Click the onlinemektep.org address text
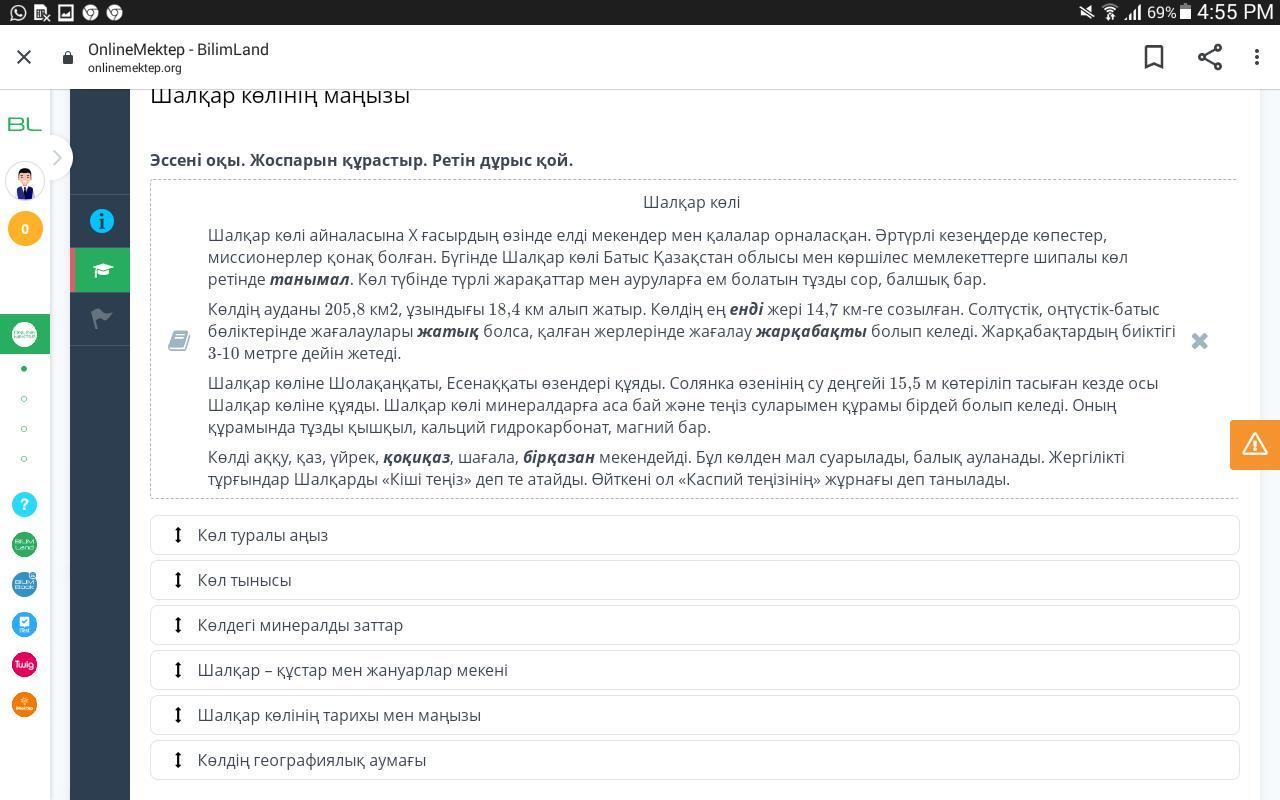1280x800 pixels. pos(135,68)
